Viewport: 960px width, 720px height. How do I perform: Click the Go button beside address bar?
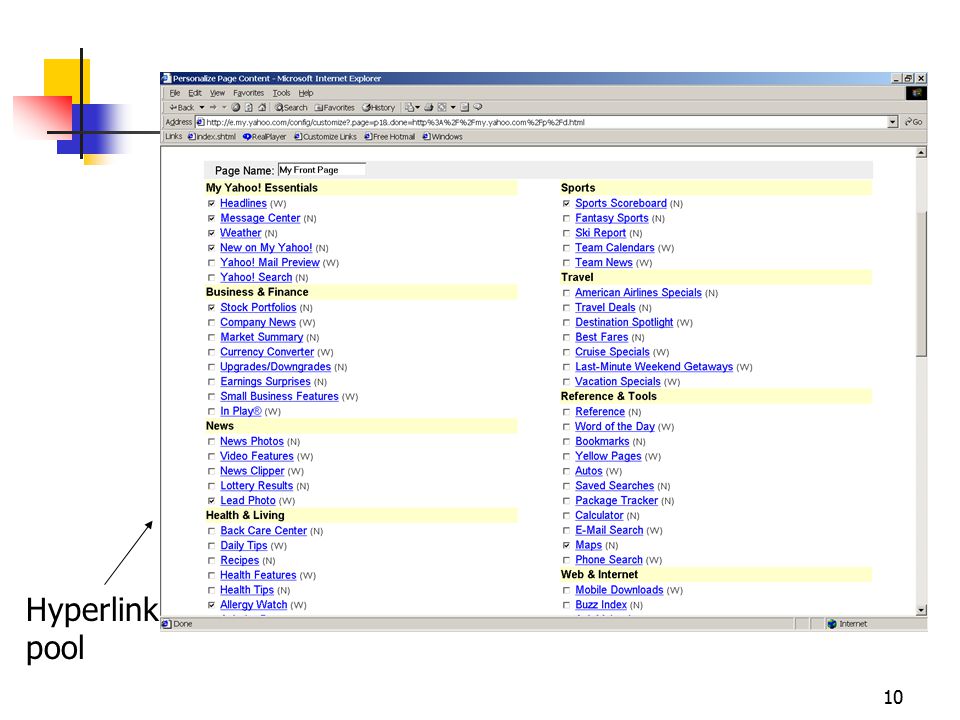[913, 122]
